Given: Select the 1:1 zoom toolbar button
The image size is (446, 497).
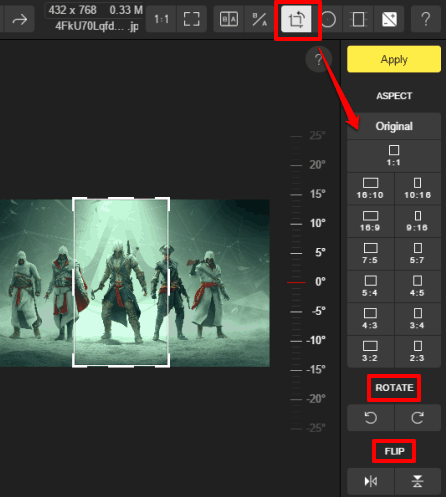Looking at the screenshot, I should 161,19.
